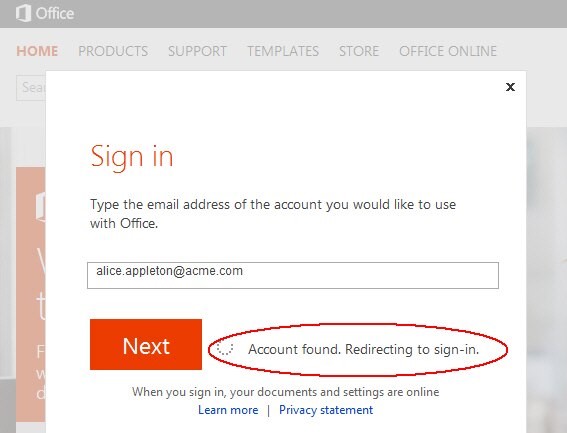Click the 'documents and settings are online' text
The width and height of the screenshot is (567, 433).
(348, 392)
